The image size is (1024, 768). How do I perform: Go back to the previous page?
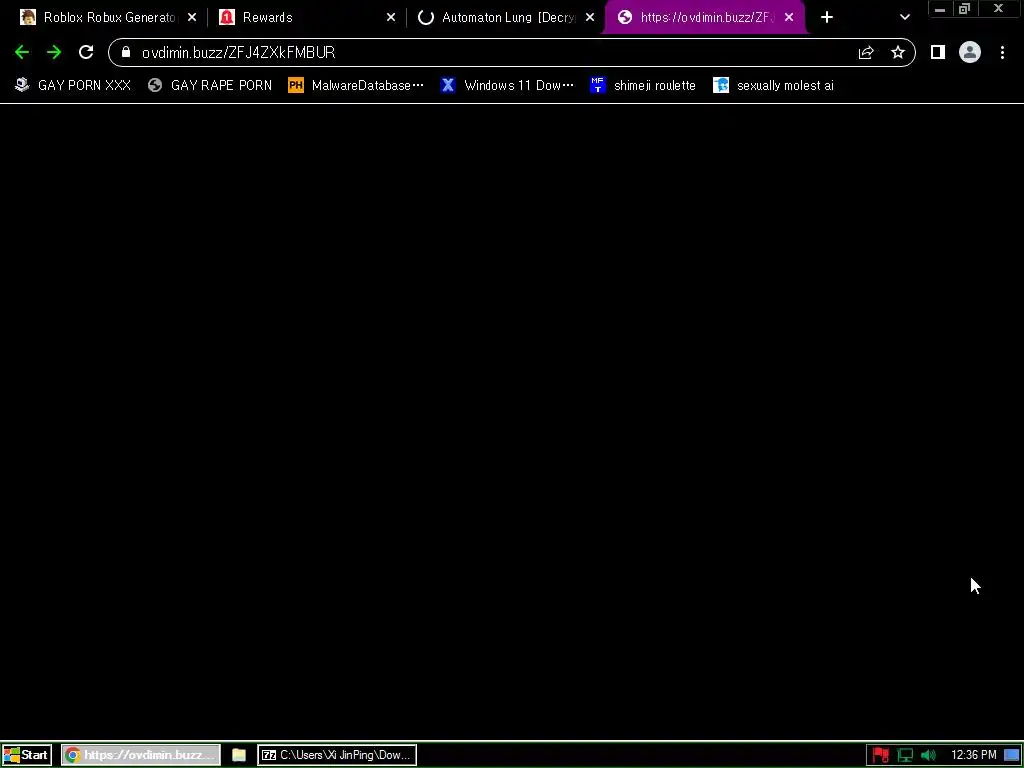pos(22,52)
